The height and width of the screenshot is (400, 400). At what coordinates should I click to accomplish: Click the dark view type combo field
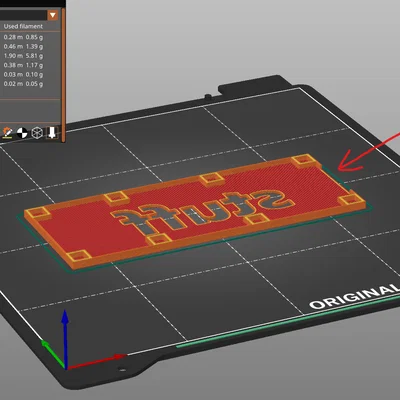coord(23,15)
